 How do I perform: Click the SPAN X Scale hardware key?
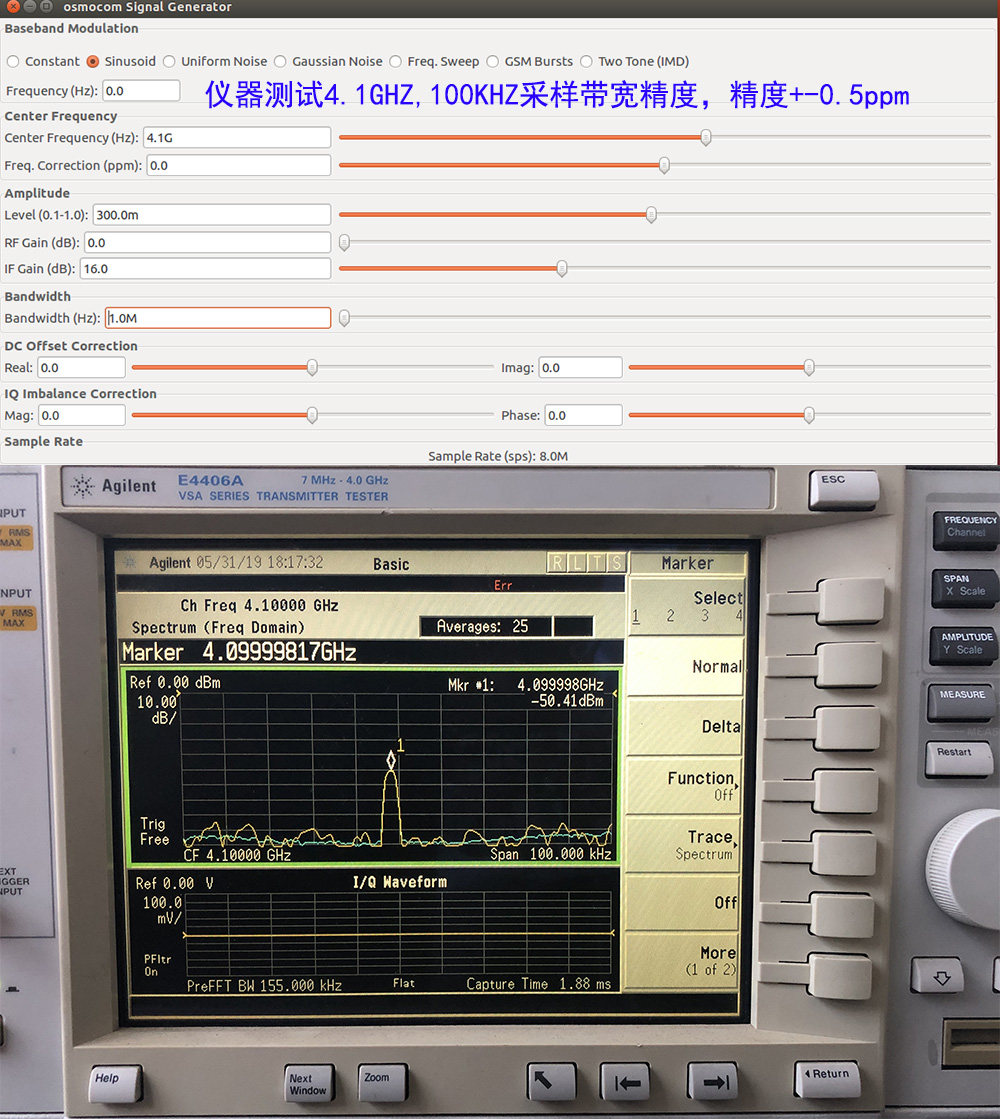click(964, 587)
